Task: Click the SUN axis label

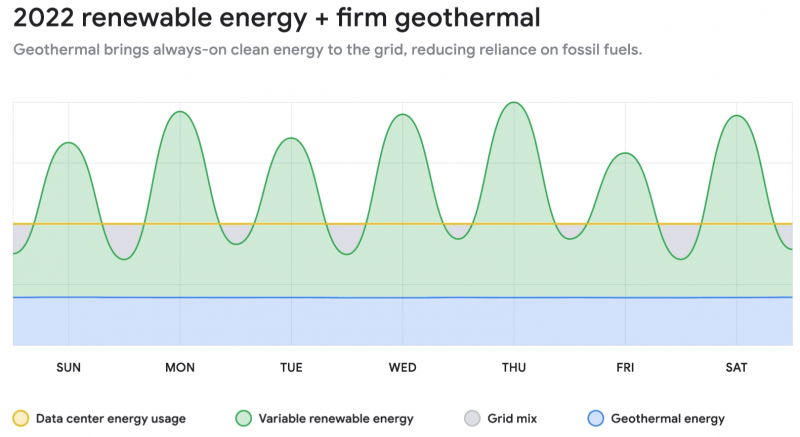Action: click(69, 368)
